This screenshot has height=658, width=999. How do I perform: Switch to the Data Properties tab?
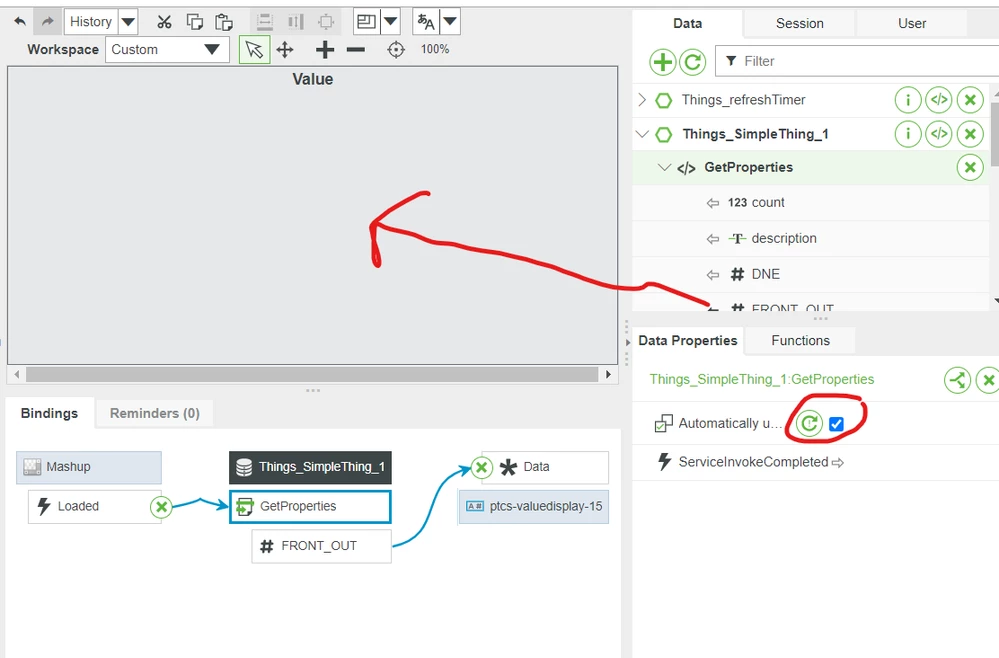coord(688,341)
